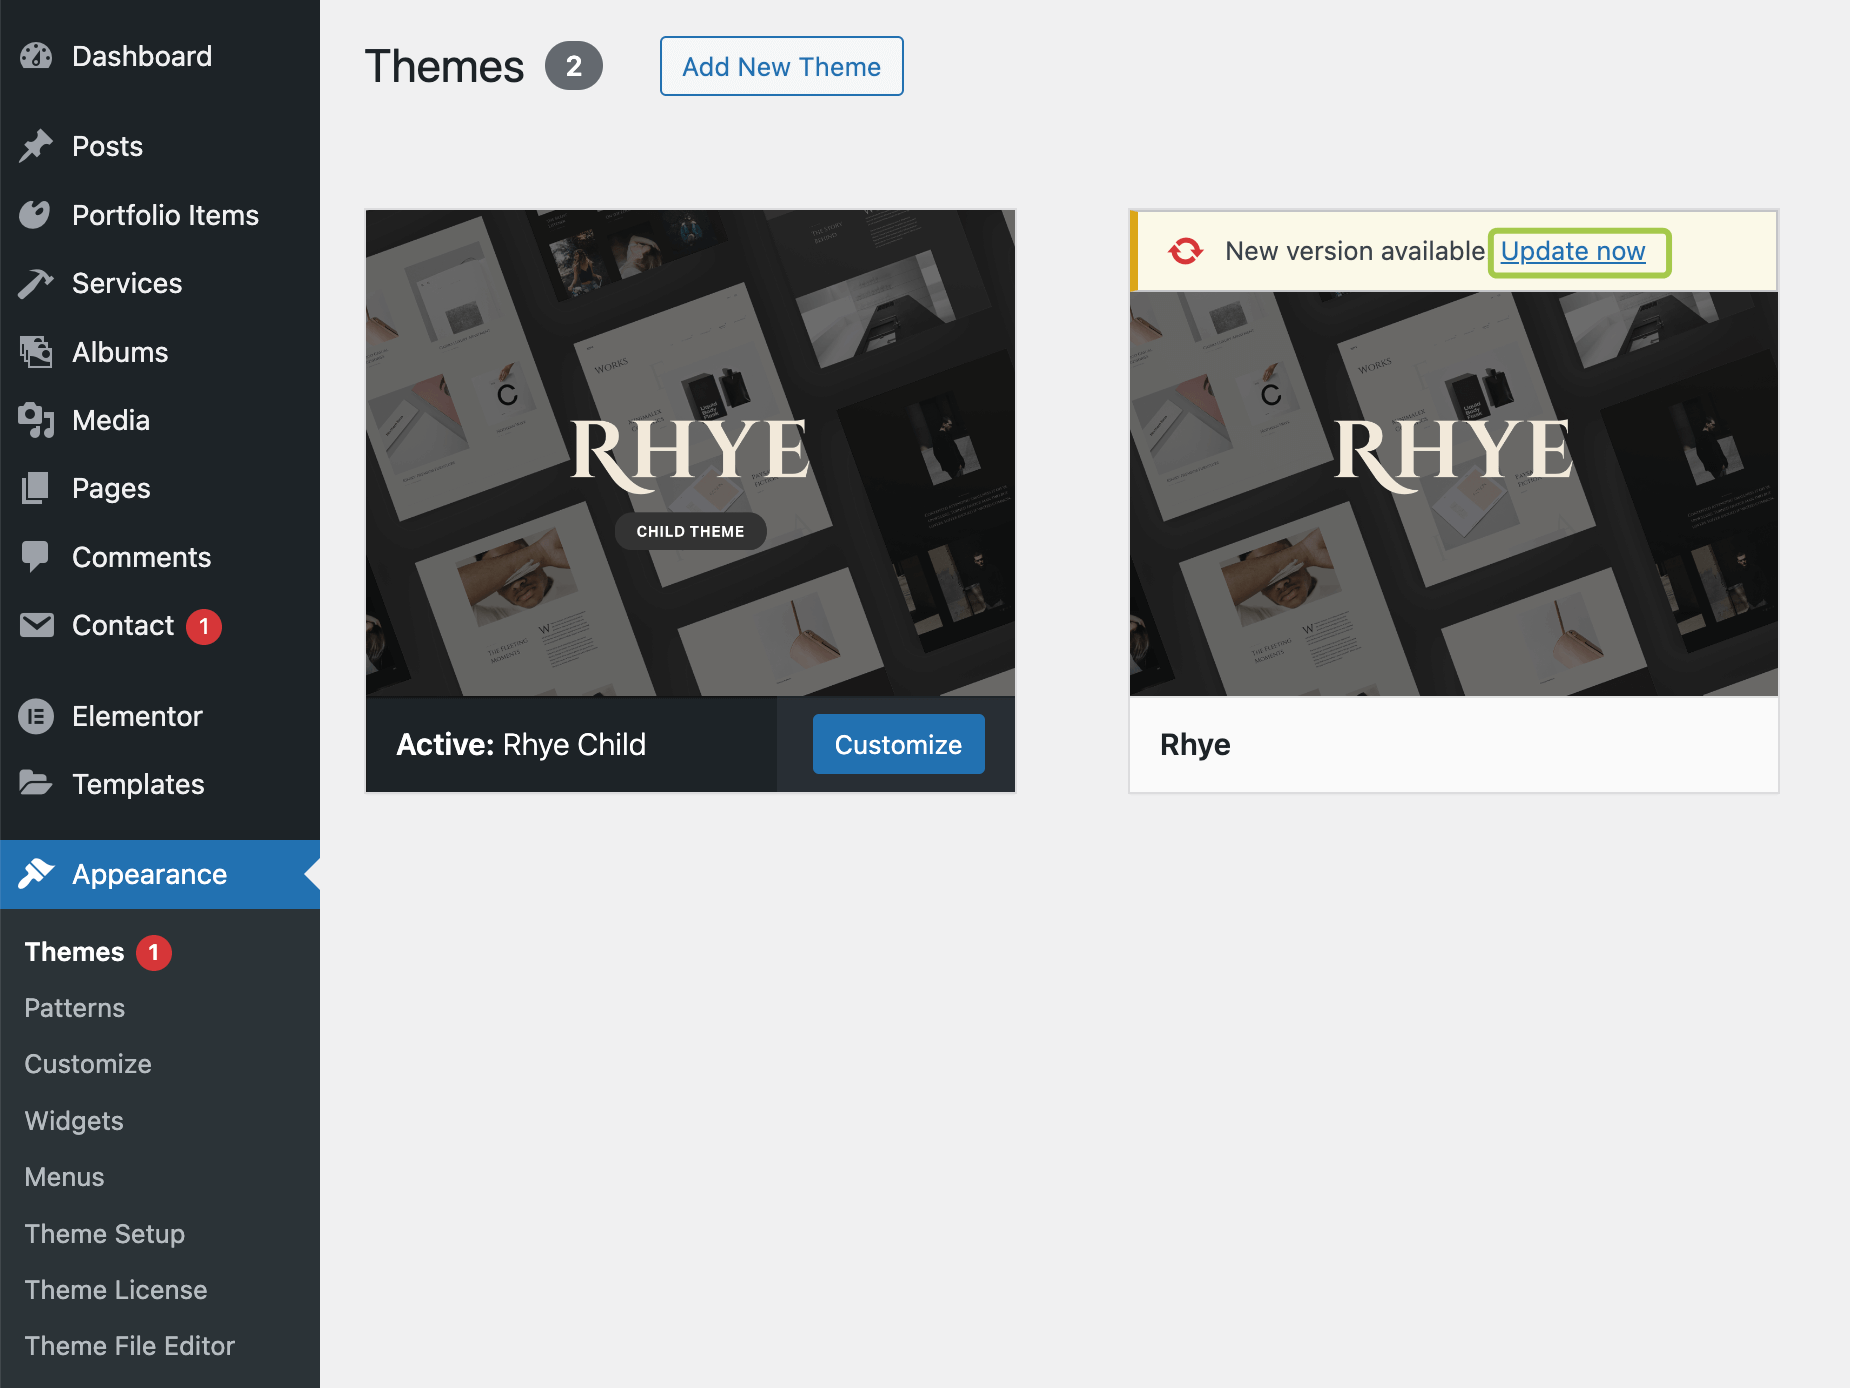Click the Pages stacked-sheets icon
The image size is (1850, 1388).
pos(36,488)
